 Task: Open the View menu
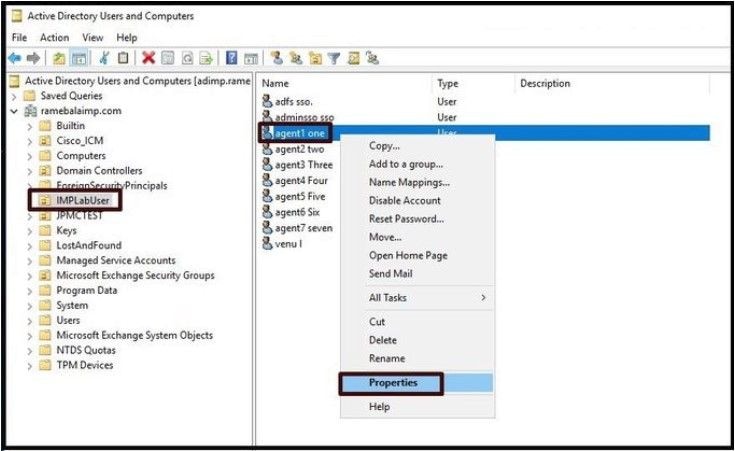point(92,38)
